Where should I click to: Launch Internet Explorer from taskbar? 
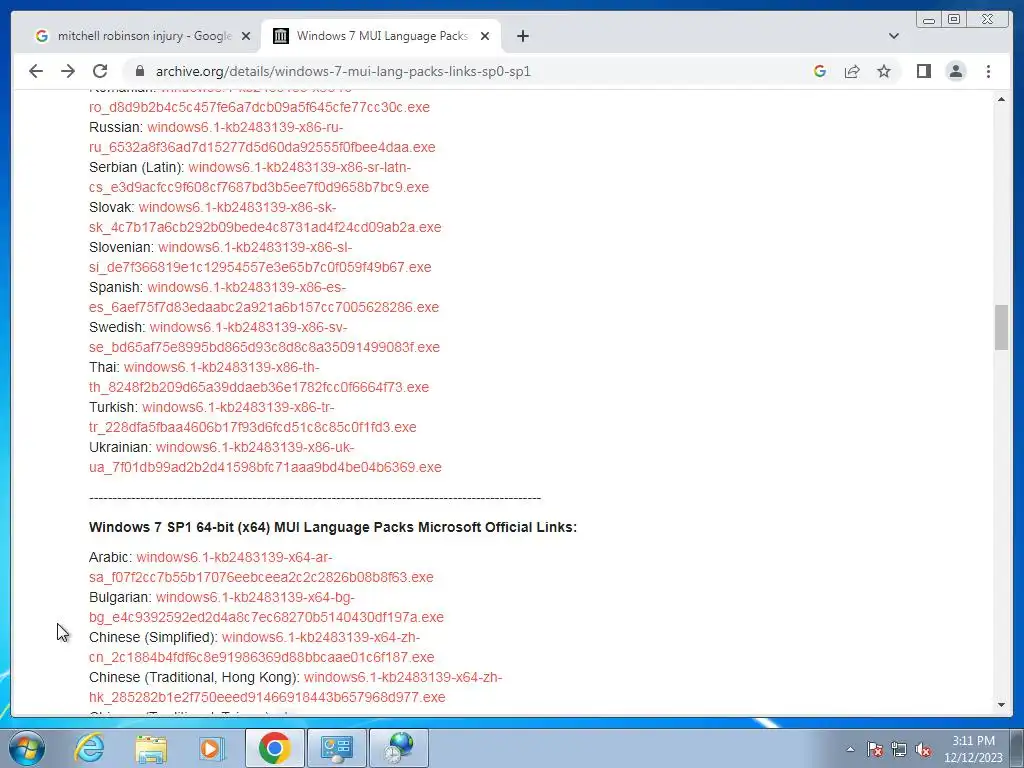pos(89,748)
